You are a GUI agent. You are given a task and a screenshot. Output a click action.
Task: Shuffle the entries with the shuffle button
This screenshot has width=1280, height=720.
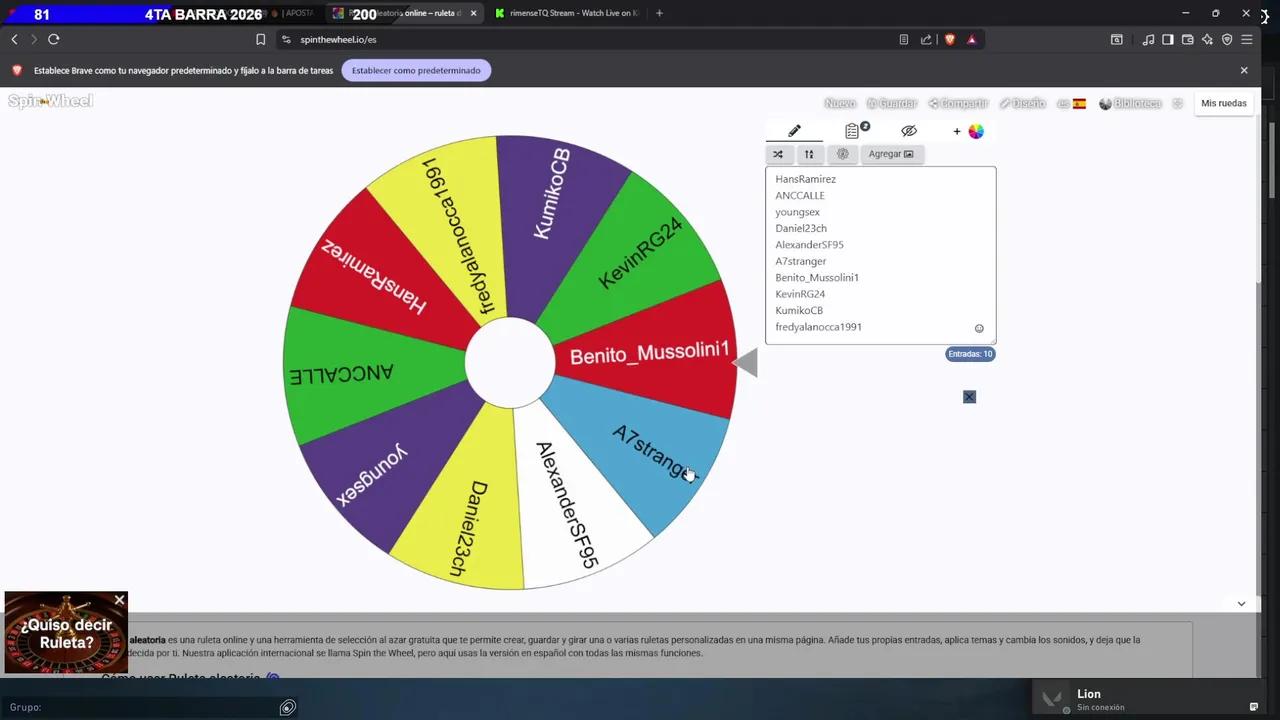click(x=778, y=154)
